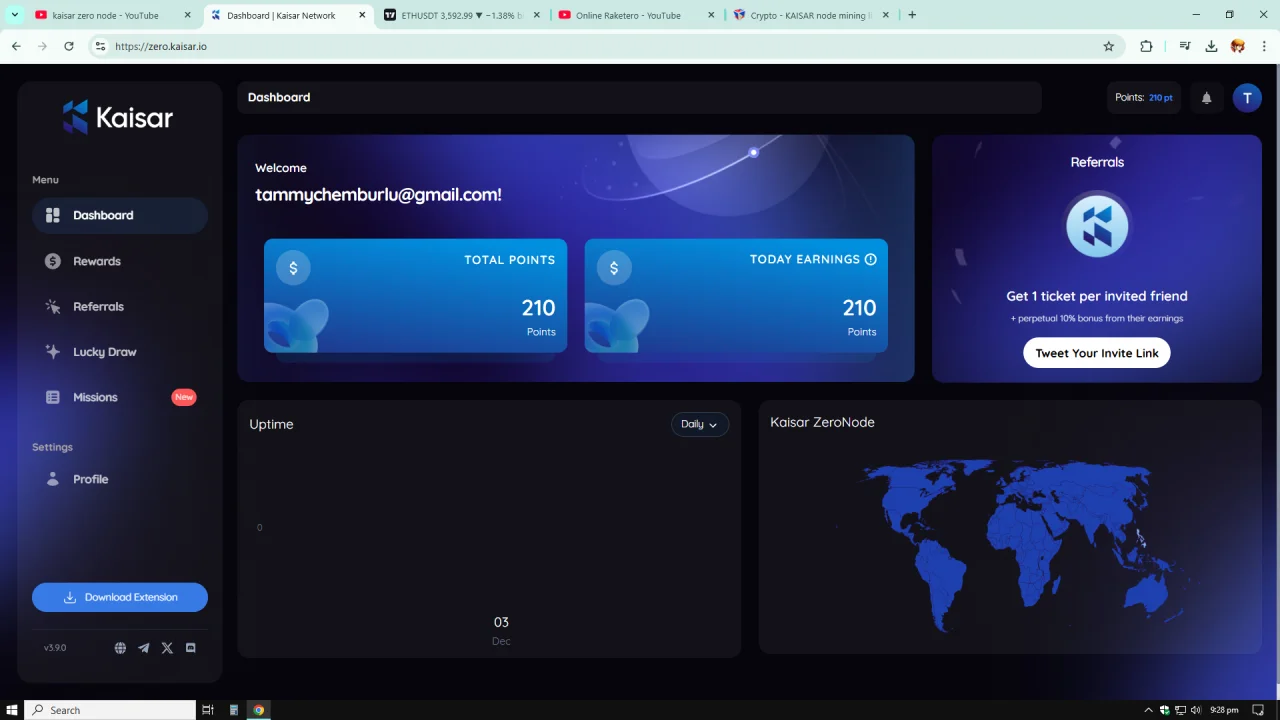
Task: Open the Discord icon link
Action: click(190, 648)
